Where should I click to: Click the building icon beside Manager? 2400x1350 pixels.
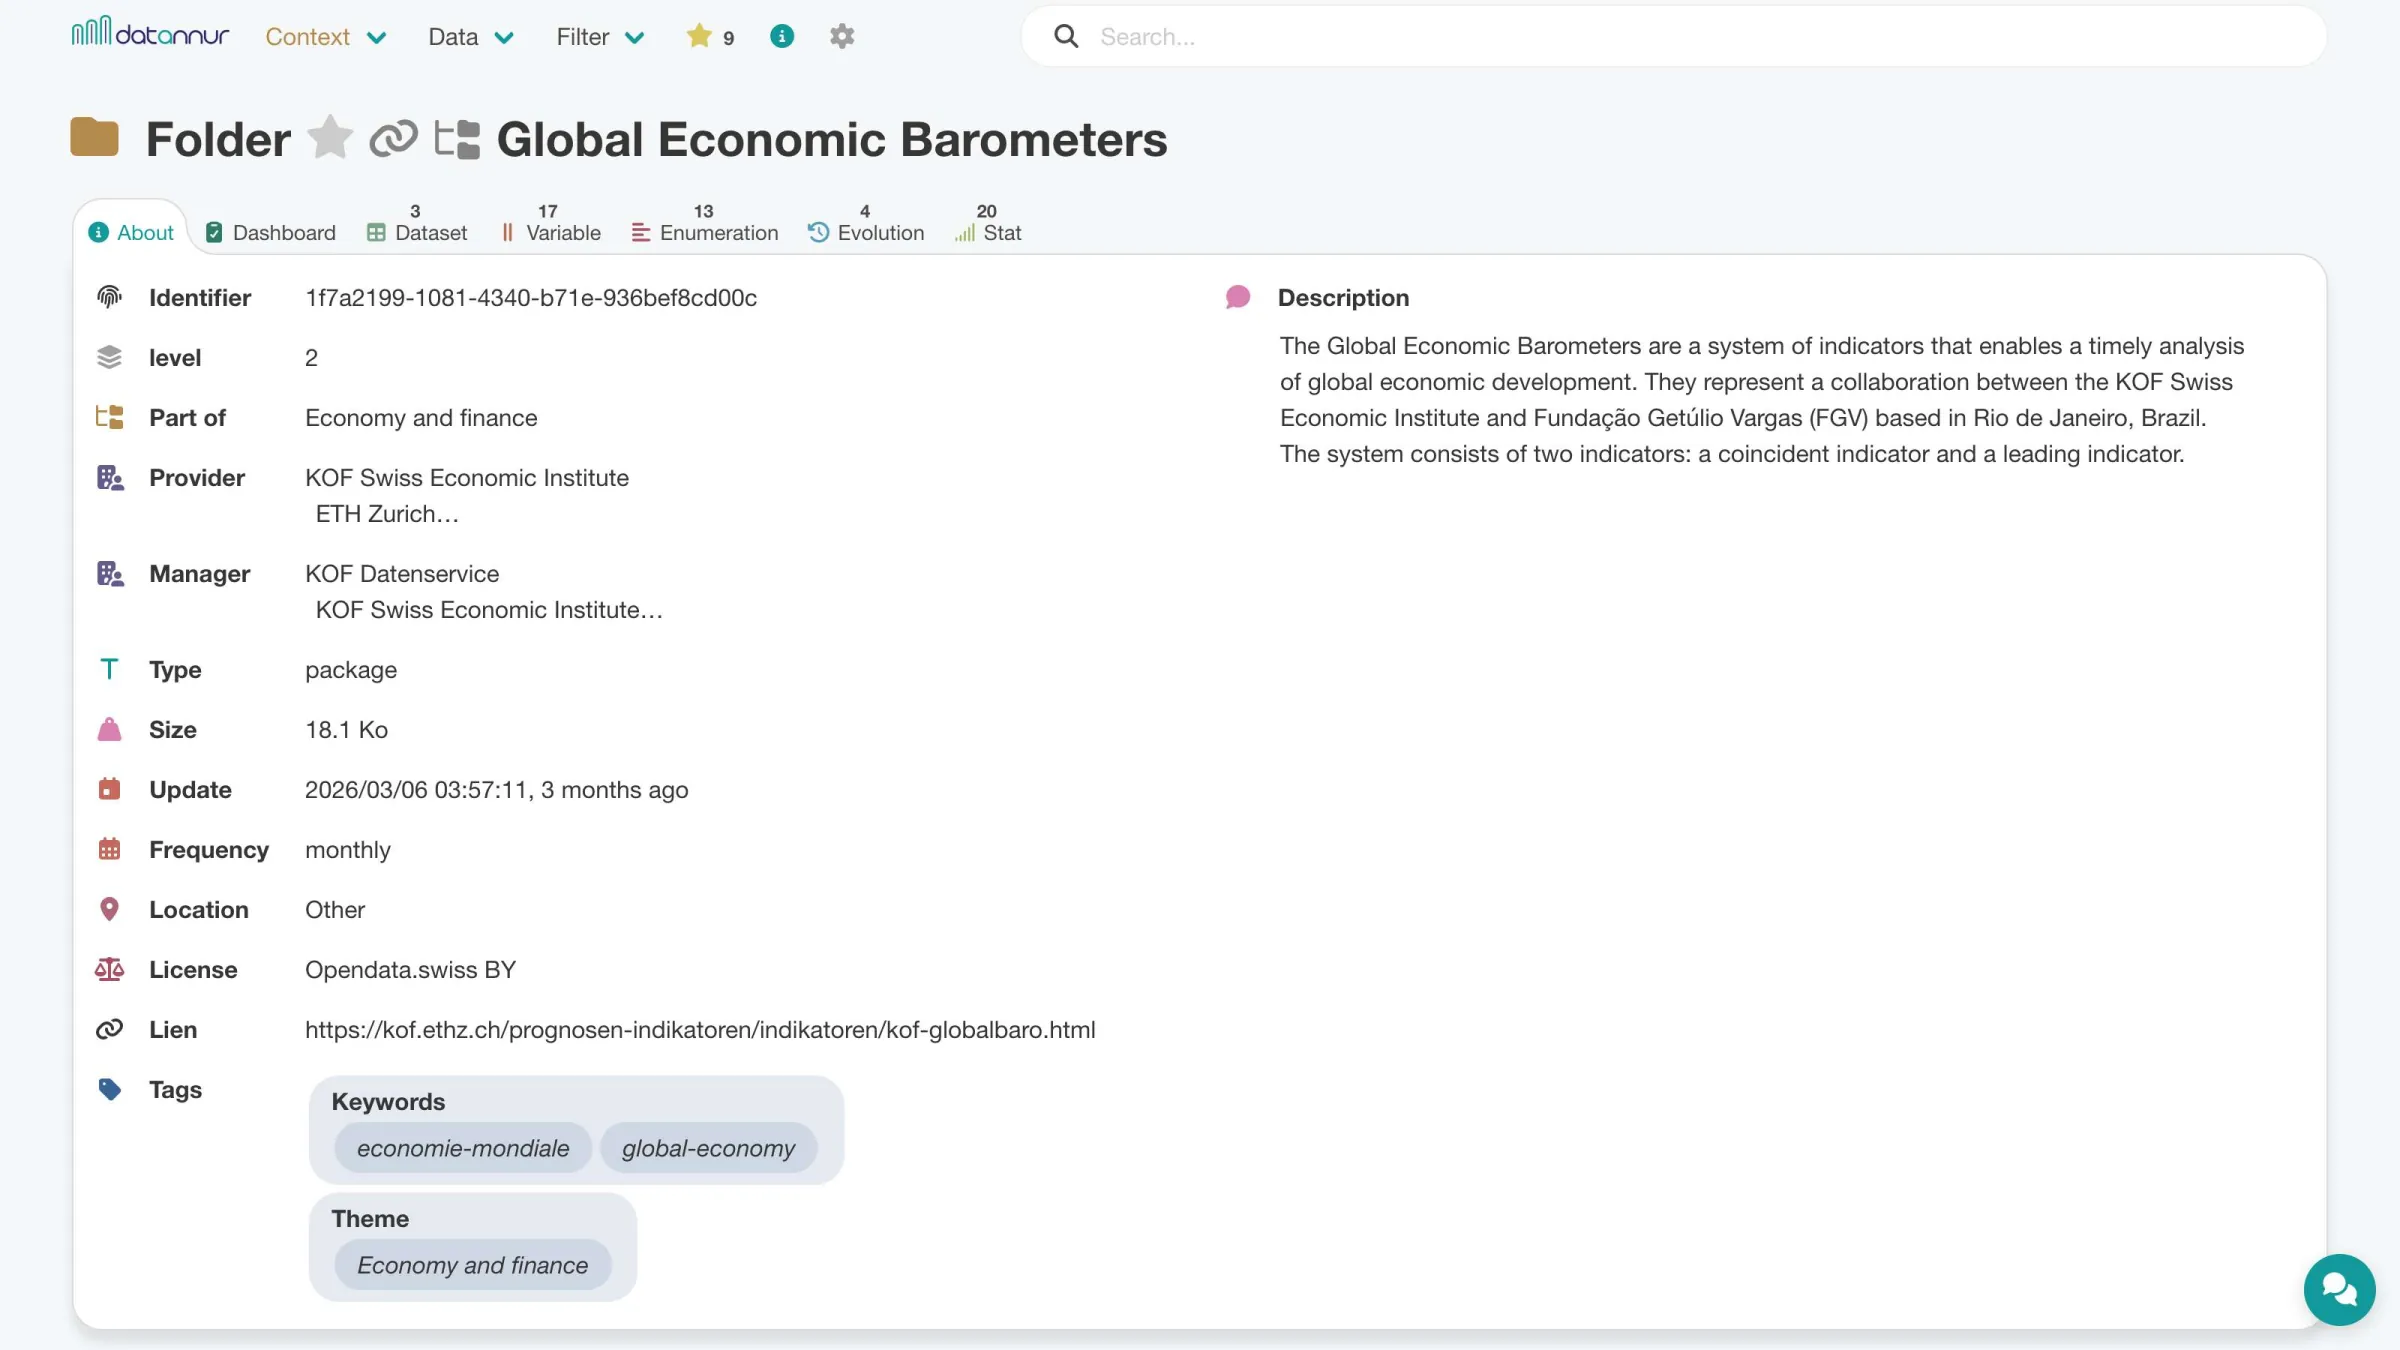[x=110, y=573]
